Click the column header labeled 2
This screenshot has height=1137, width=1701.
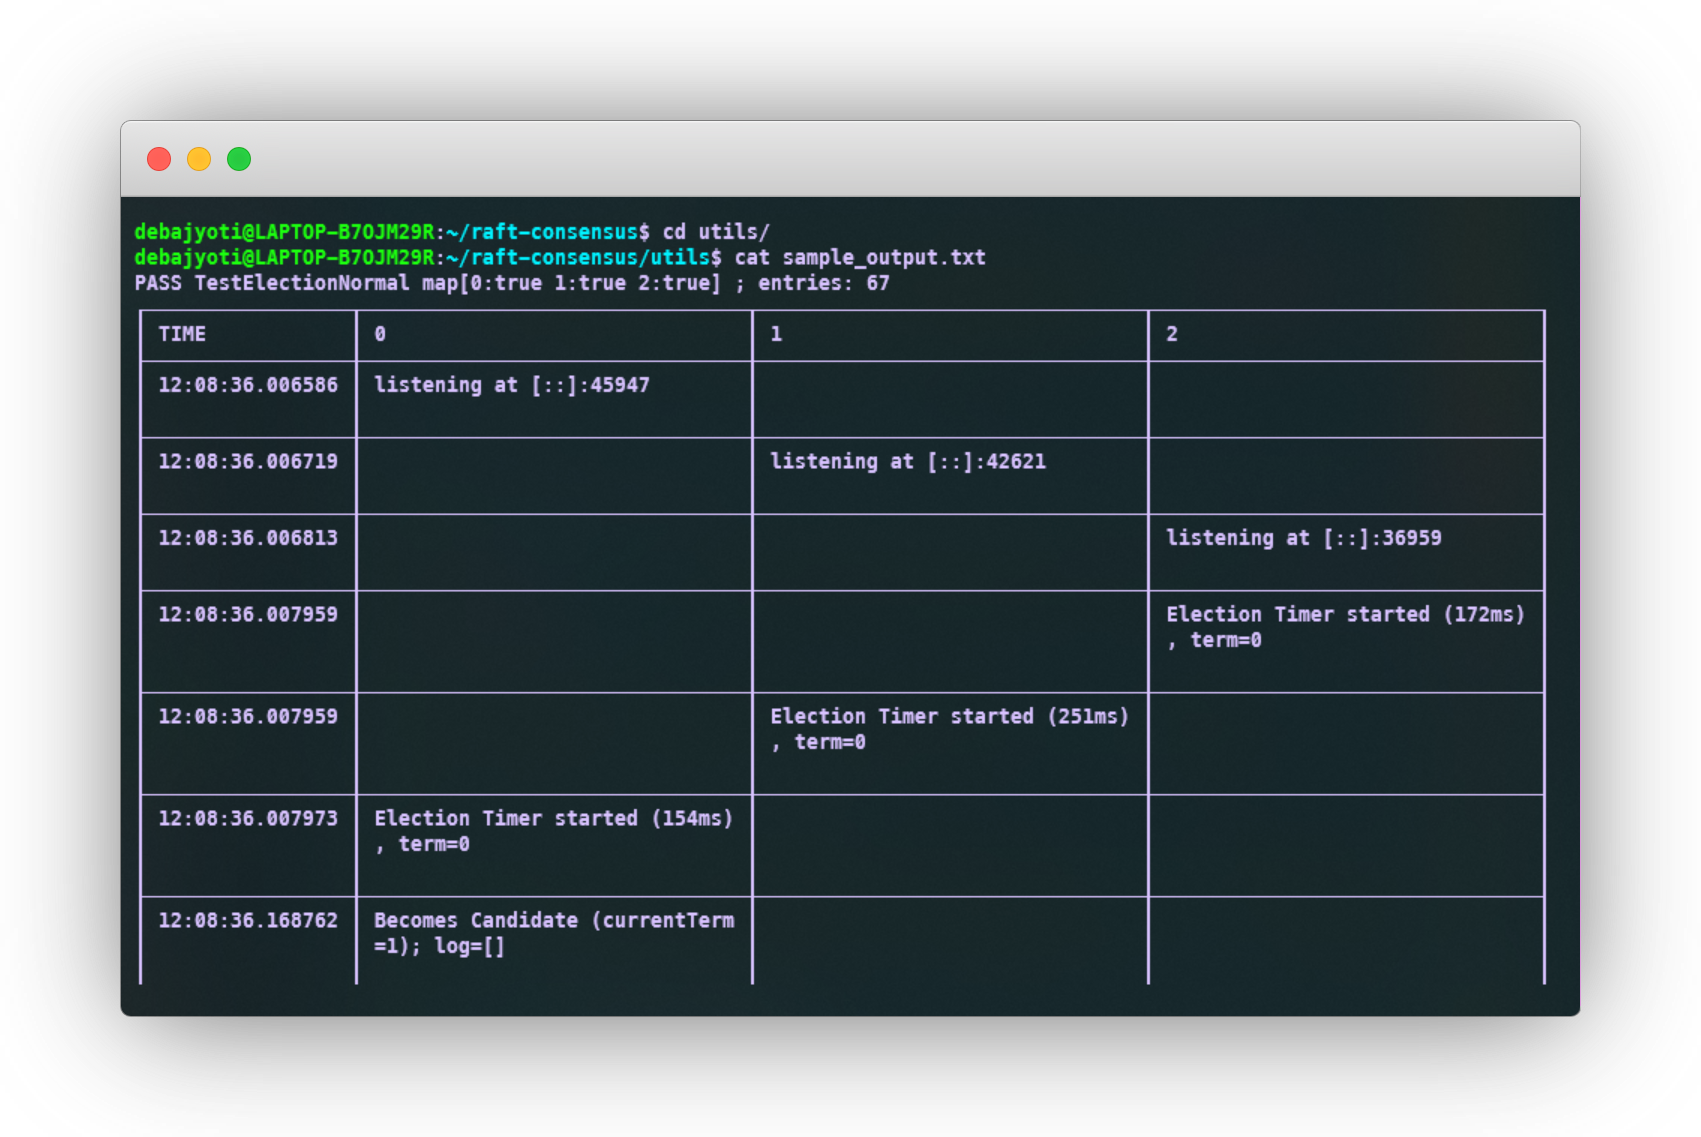pos(1172,334)
